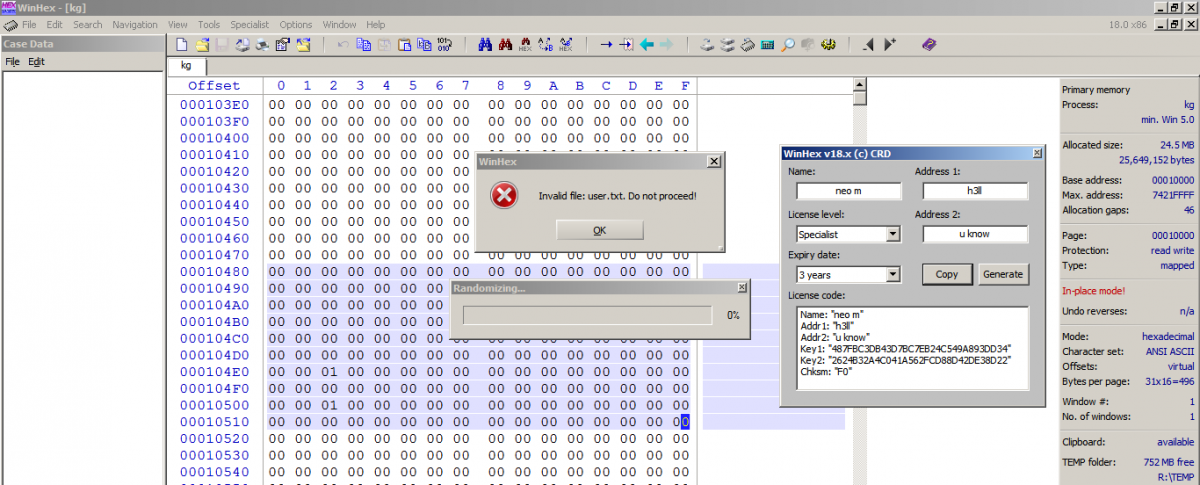Open the Specialist menu
The height and width of the screenshot is (485, 1200).
coord(250,24)
